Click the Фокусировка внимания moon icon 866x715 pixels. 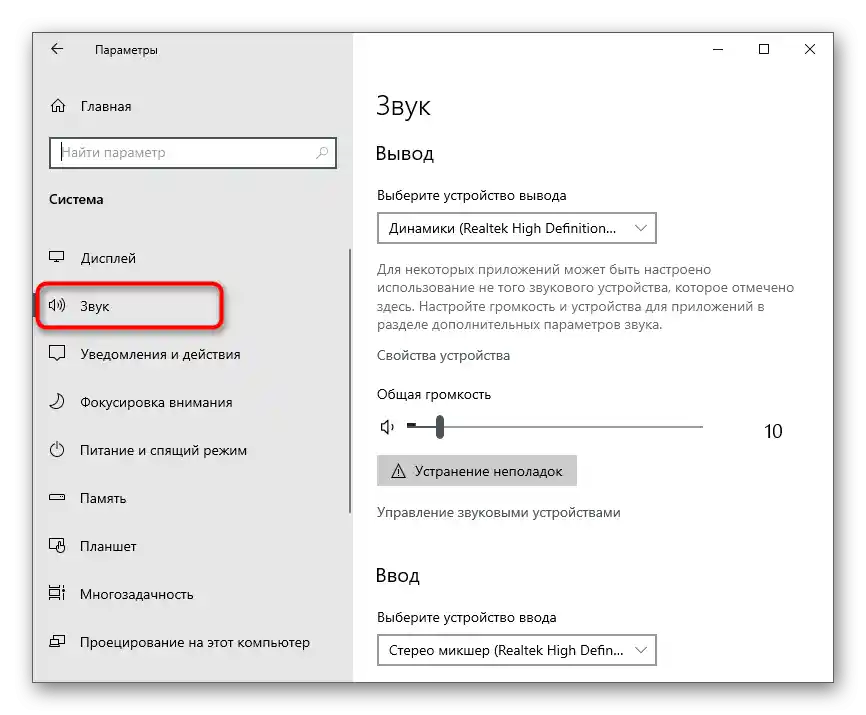pyautogui.click(x=57, y=401)
